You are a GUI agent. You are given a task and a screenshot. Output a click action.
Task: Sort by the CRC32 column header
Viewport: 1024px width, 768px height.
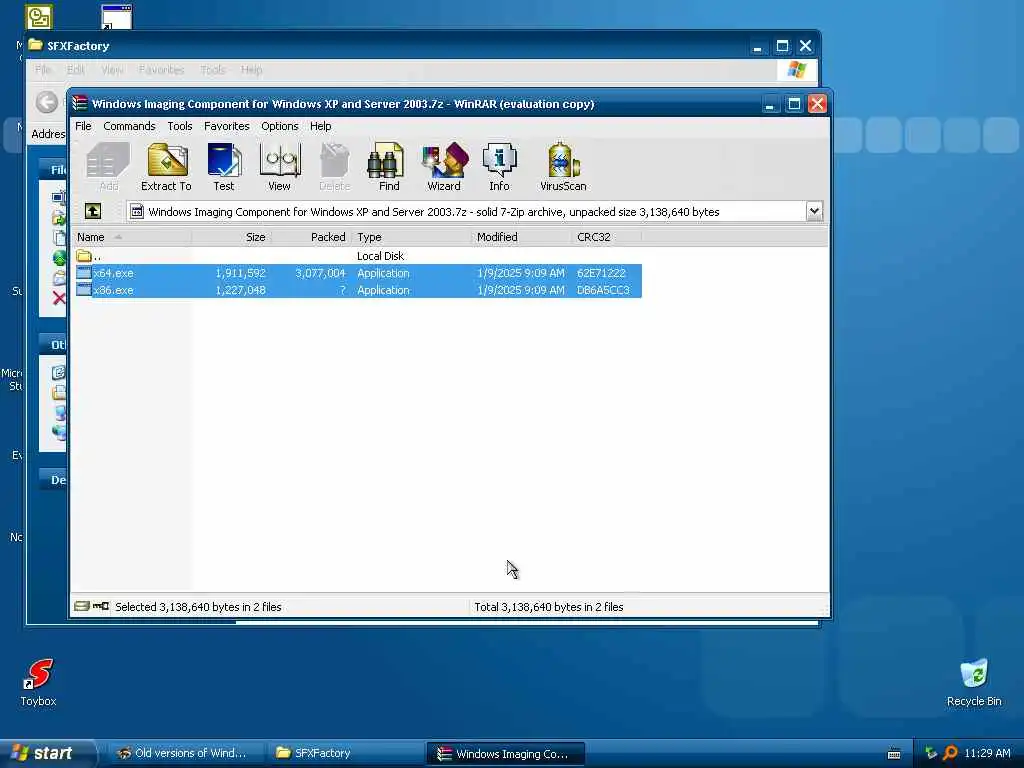click(x=606, y=237)
